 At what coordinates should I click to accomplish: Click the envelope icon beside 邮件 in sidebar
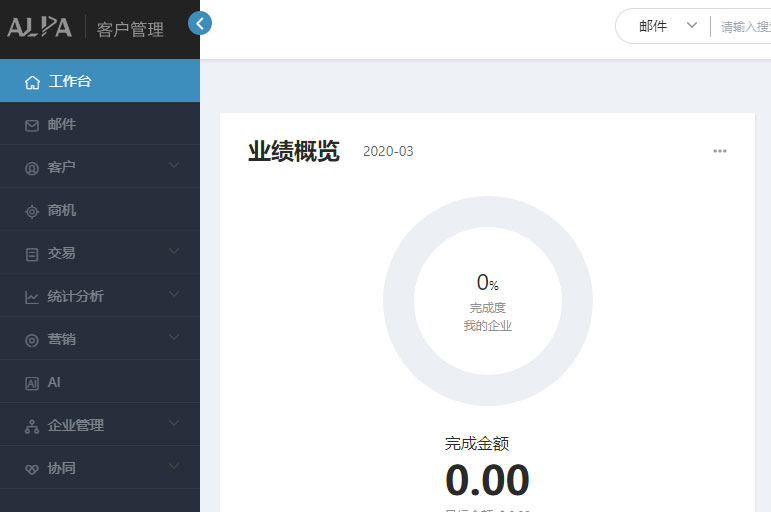click(x=32, y=126)
